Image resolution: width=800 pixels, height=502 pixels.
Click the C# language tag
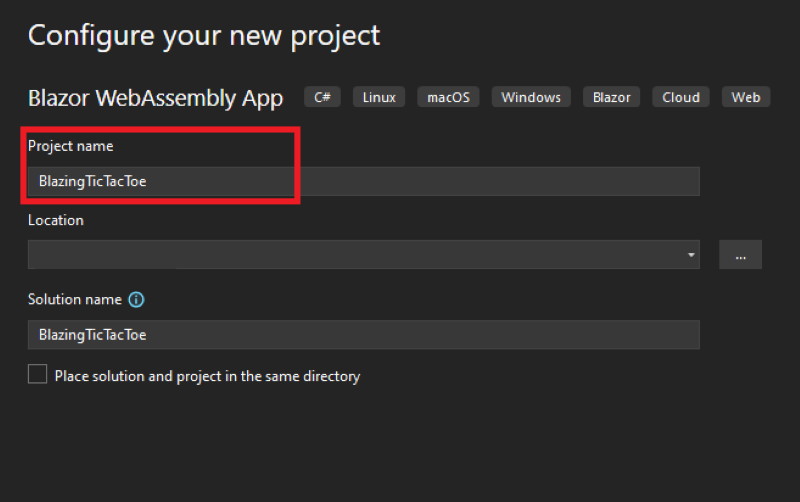(x=322, y=97)
